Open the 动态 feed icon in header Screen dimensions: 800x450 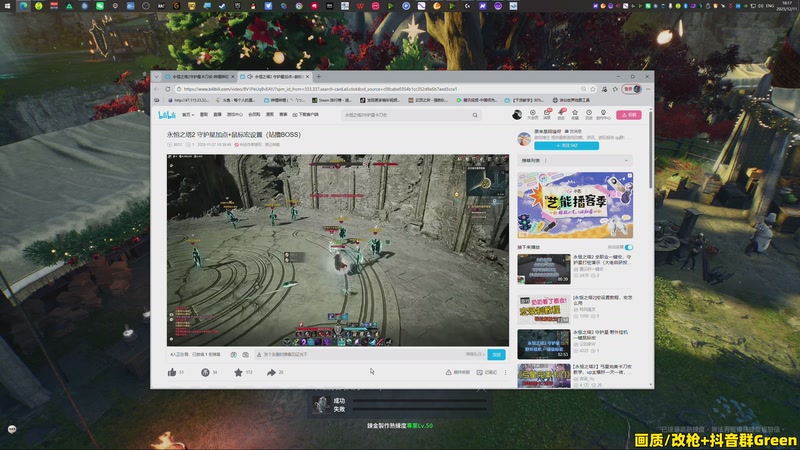(x=561, y=114)
